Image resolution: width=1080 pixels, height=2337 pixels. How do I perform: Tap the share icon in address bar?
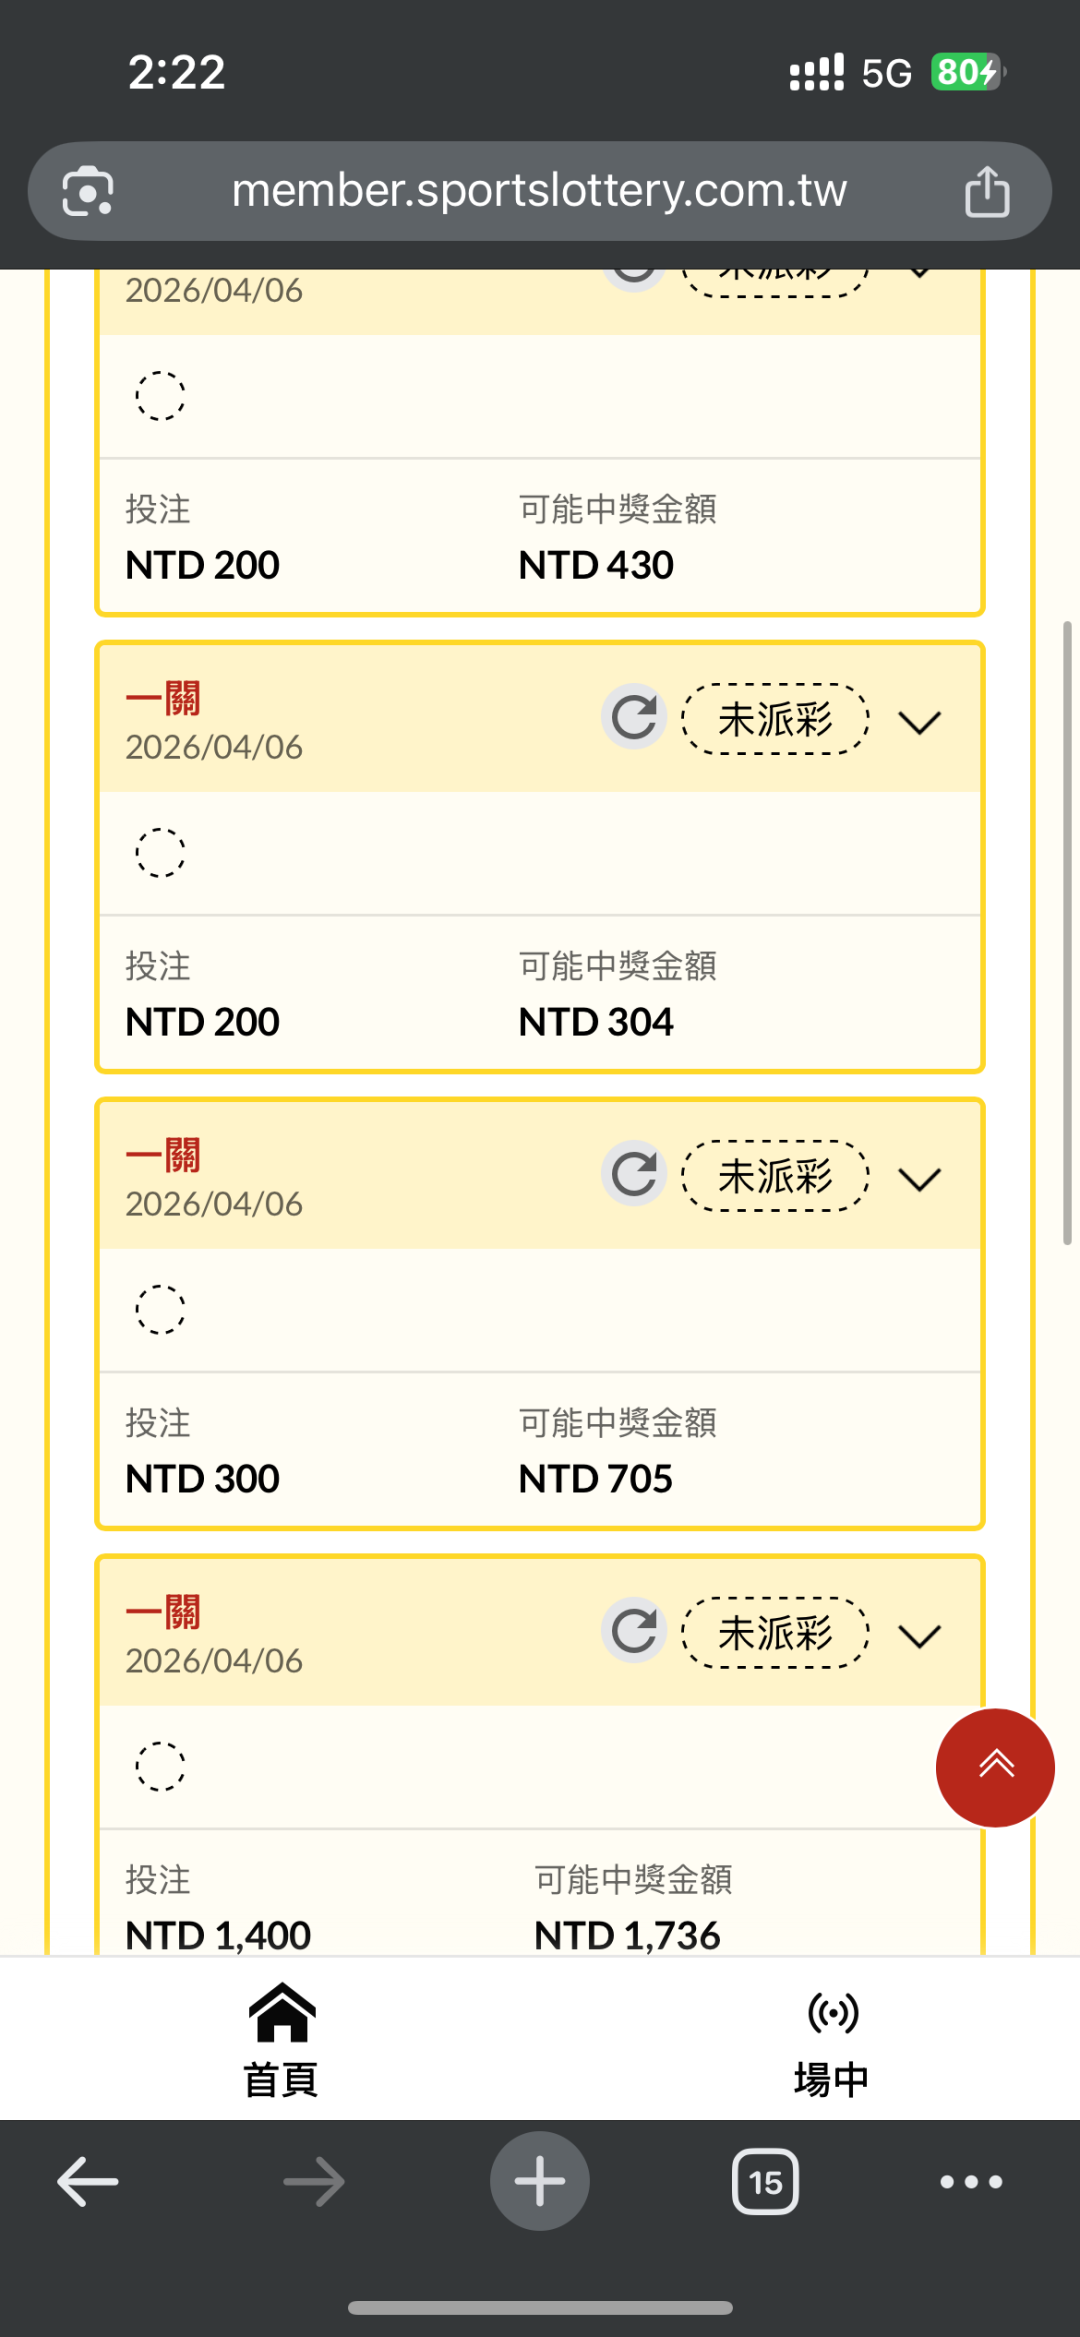coord(986,191)
